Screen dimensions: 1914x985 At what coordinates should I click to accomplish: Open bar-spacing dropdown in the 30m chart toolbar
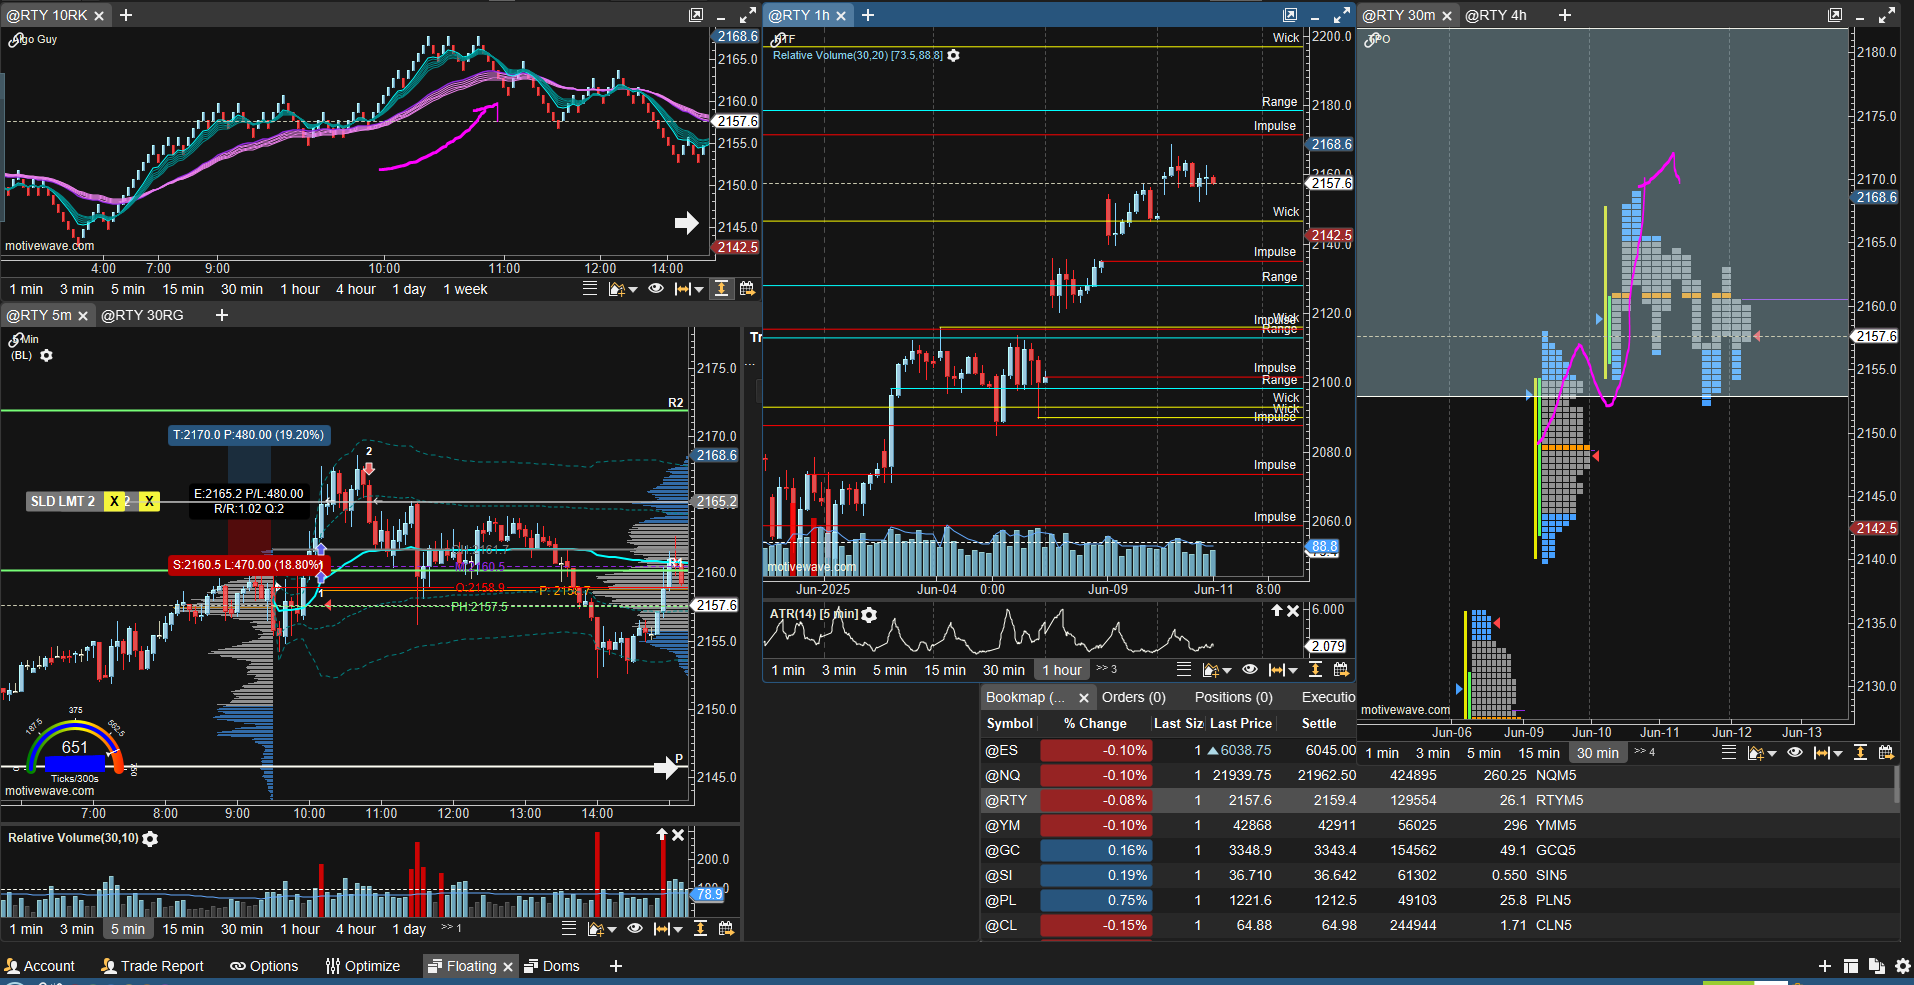[x=1827, y=753]
